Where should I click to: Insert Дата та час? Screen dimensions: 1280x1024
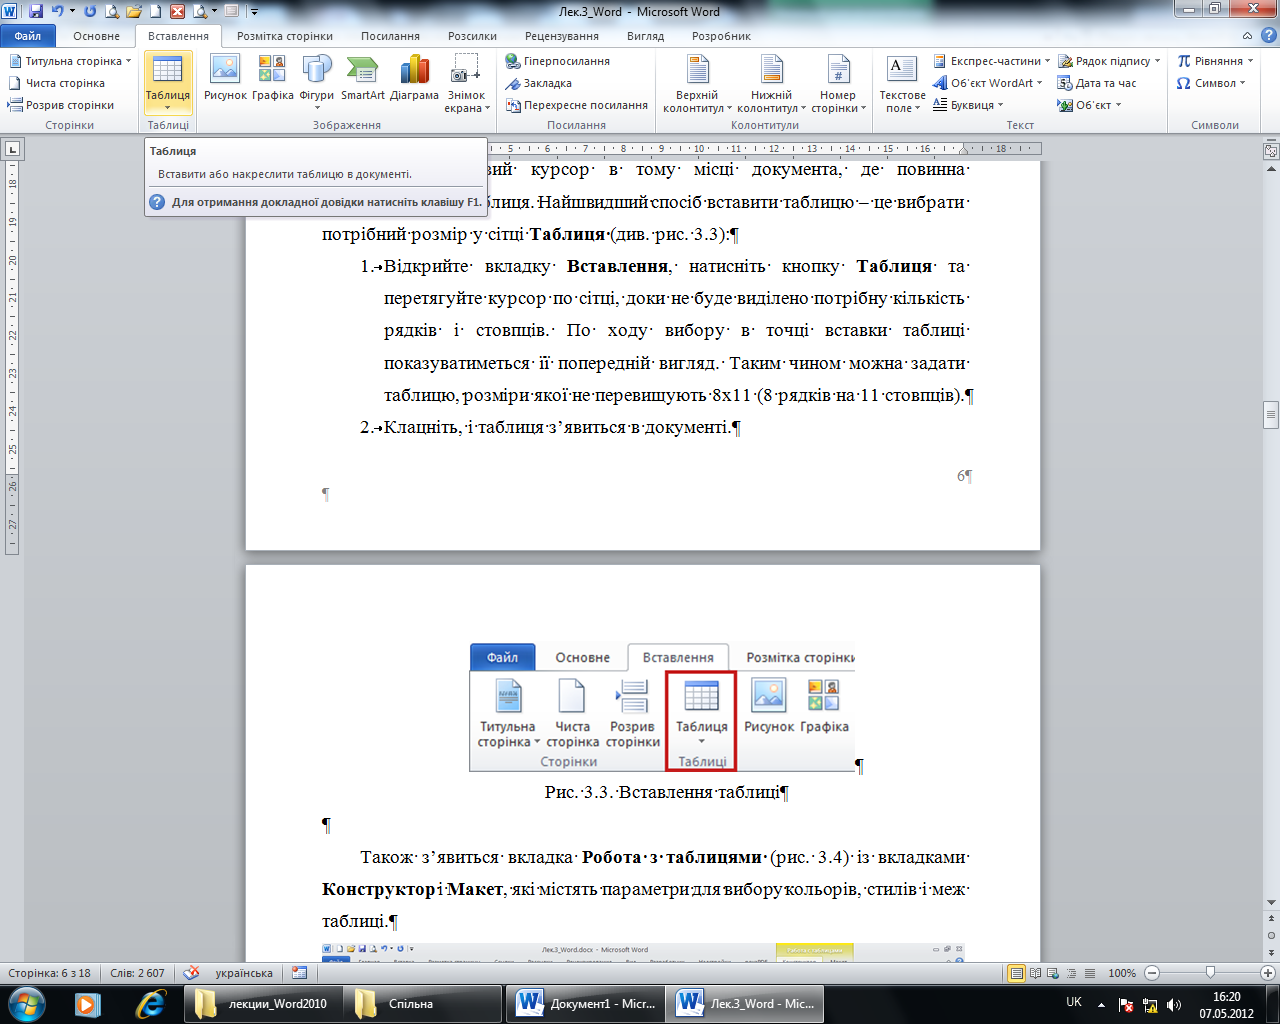point(1097,83)
